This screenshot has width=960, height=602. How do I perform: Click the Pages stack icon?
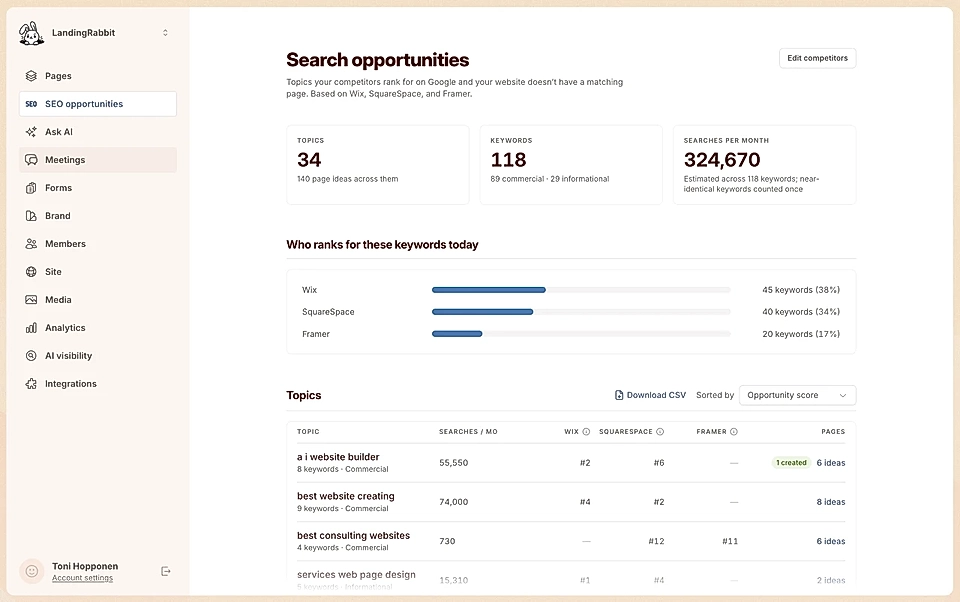31,76
